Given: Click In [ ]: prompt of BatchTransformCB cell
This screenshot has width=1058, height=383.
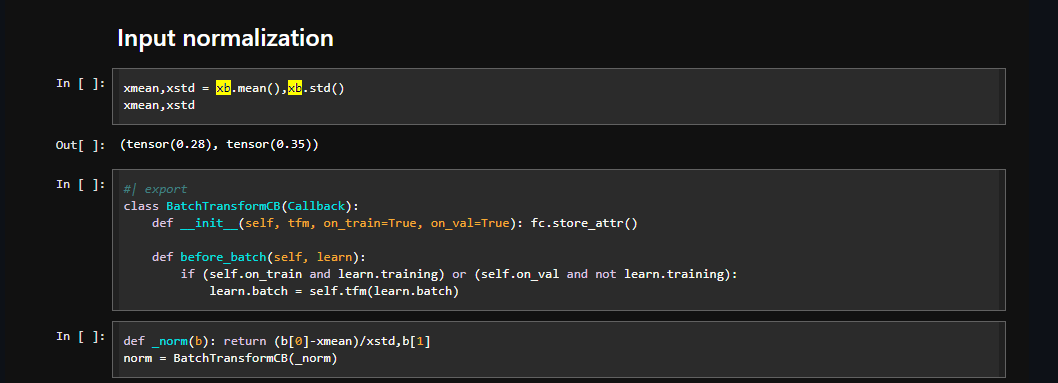Looking at the screenshot, I should (80, 184).
